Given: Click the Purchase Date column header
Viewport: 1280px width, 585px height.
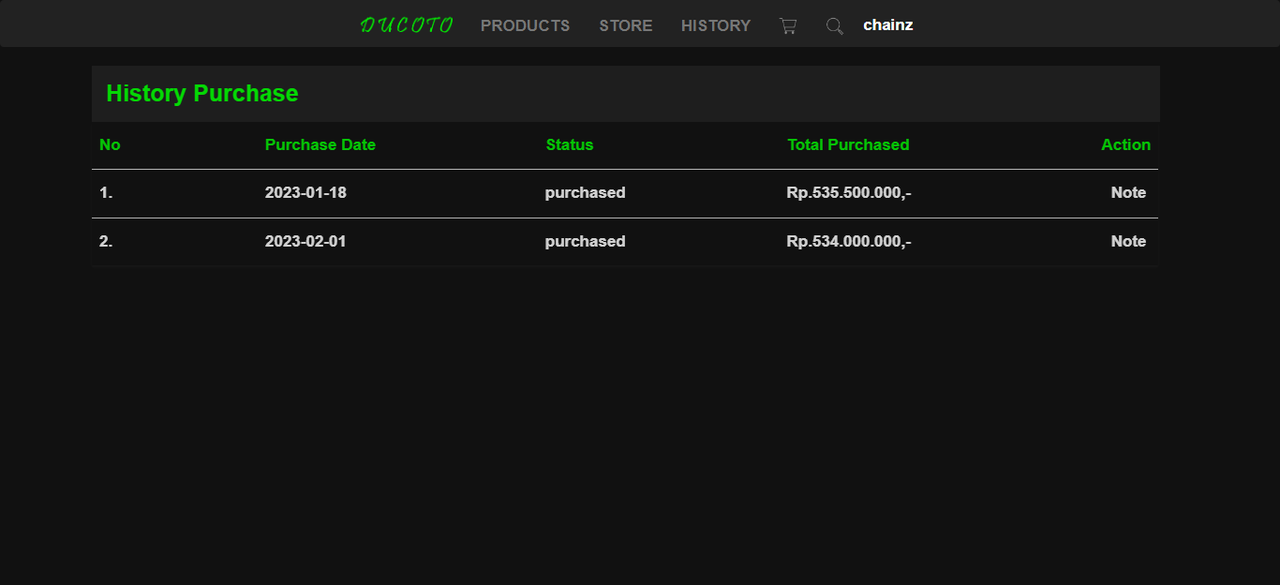Looking at the screenshot, I should [x=320, y=145].
